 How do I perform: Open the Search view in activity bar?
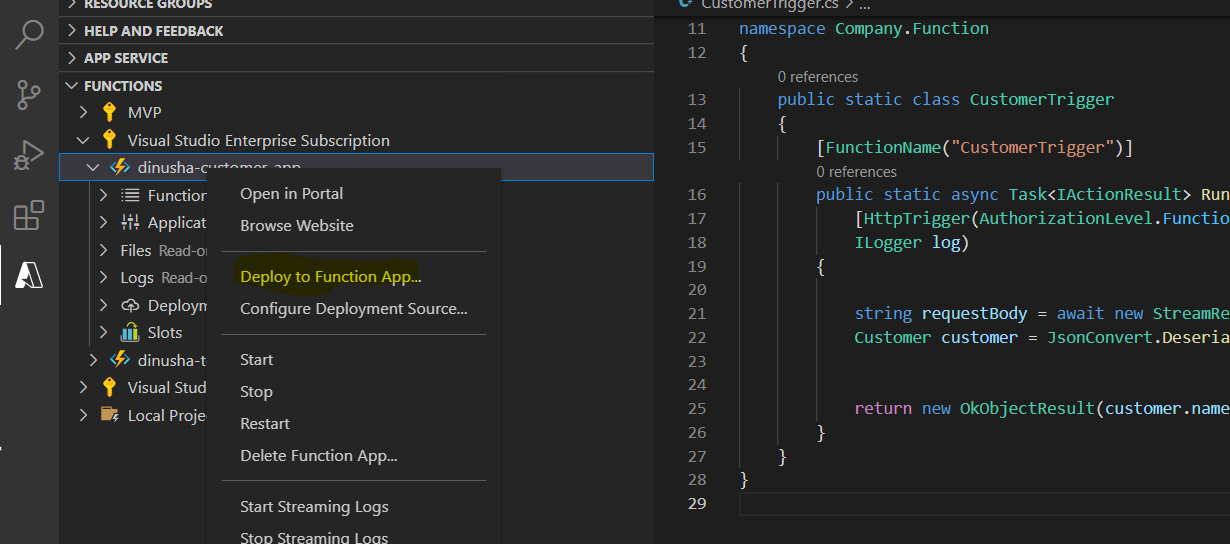(29, 36)
